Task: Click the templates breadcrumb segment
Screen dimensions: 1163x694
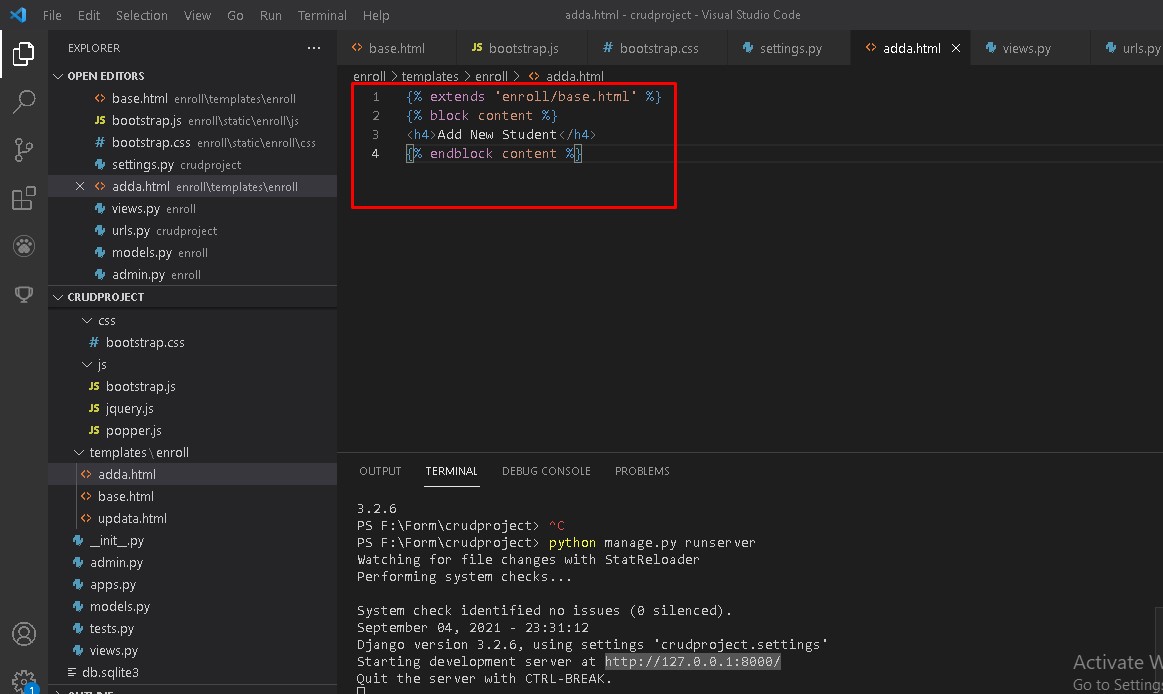Action: [x=430, y=76]
